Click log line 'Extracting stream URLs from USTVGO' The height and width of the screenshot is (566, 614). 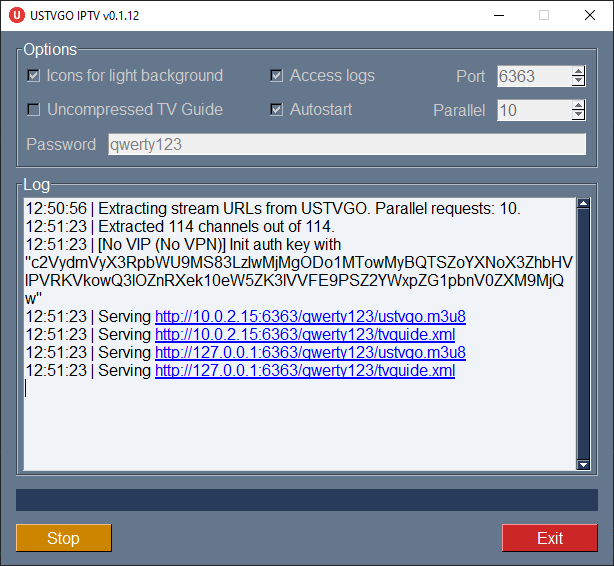point(233,208)
